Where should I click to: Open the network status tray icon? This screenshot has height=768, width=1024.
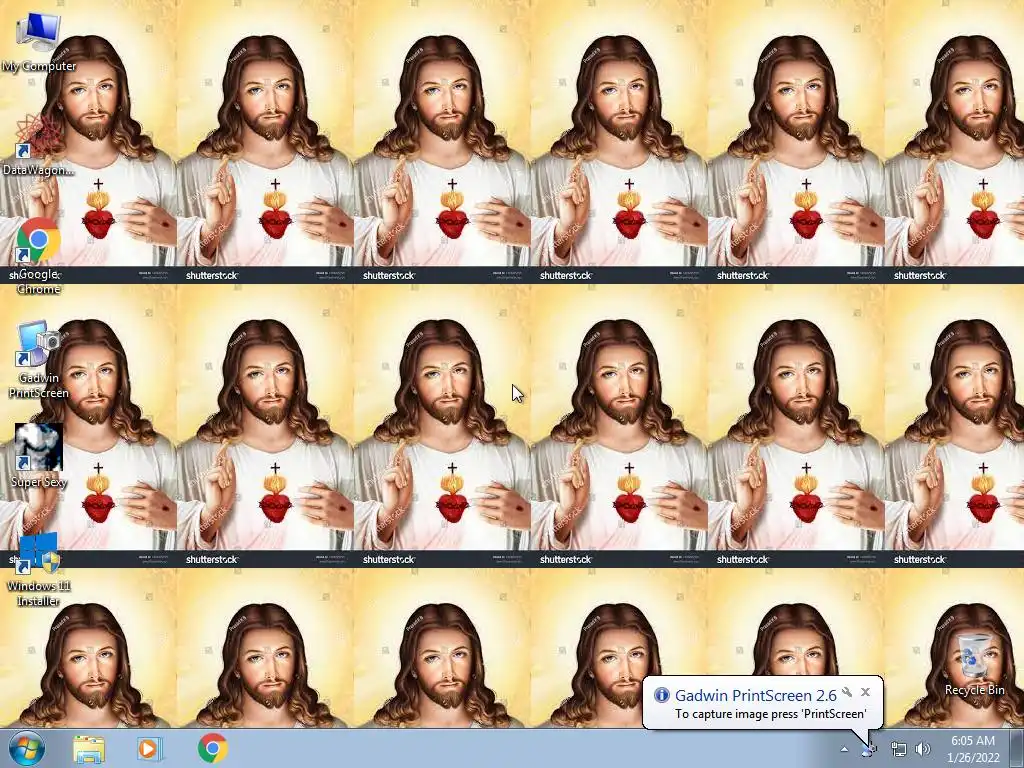pyautogui.click(x=899, y=750)
